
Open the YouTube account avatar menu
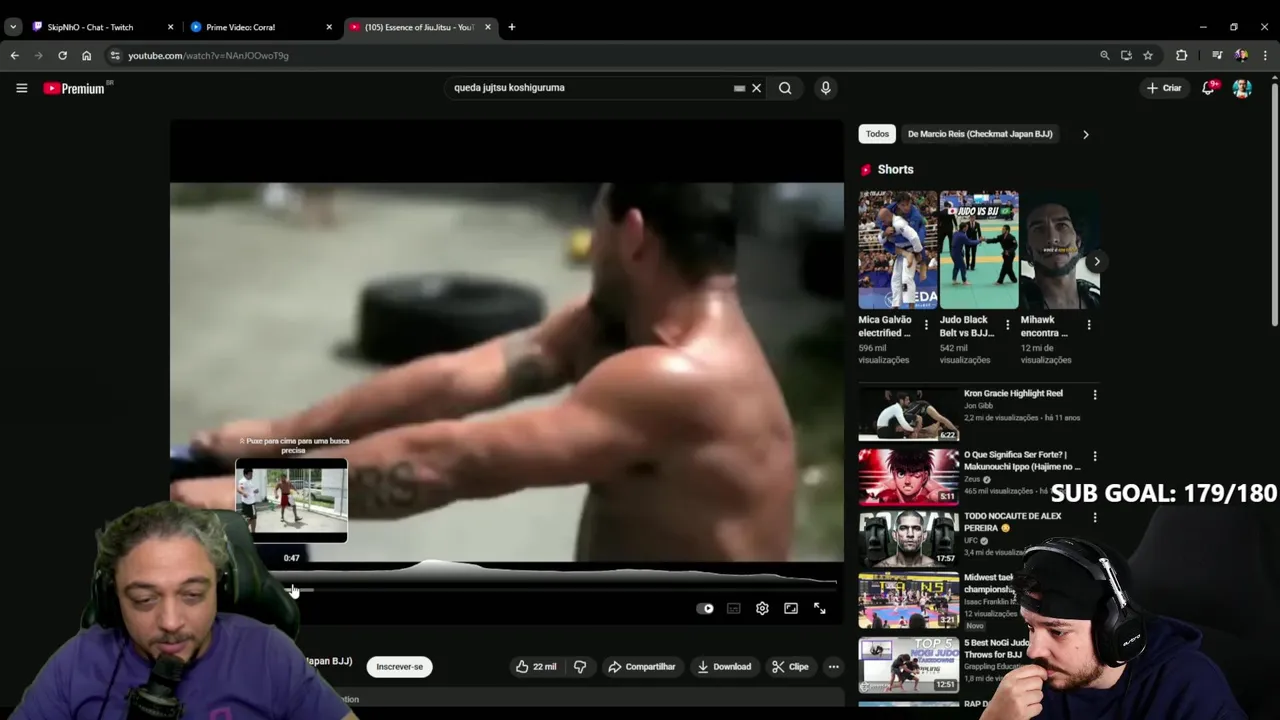[1242, 88]
